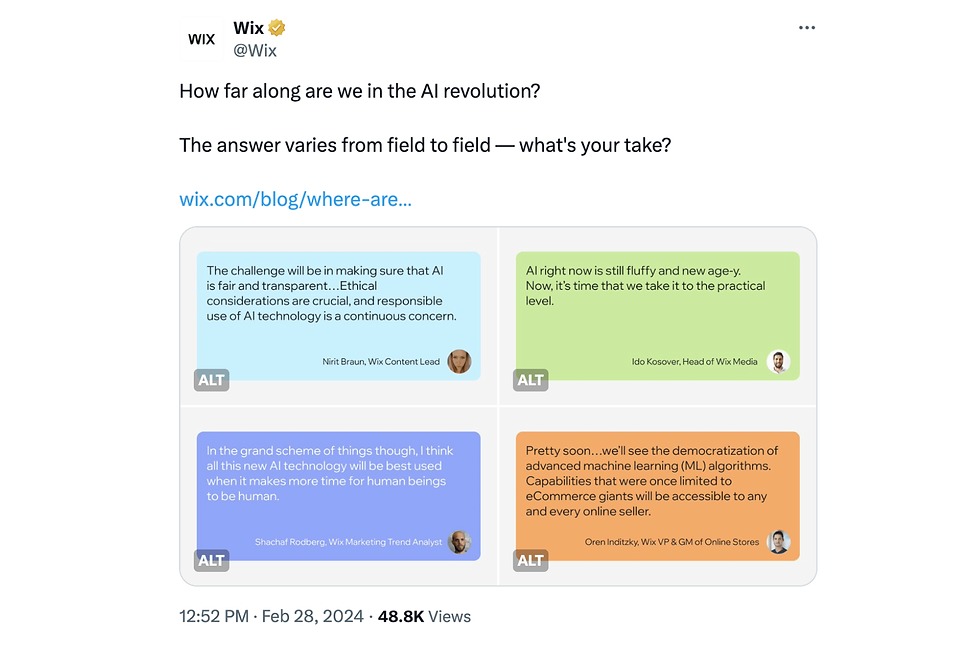Click Shachaf Rodberg's avatar photo
980x647 pixels.
pos(459,542)
